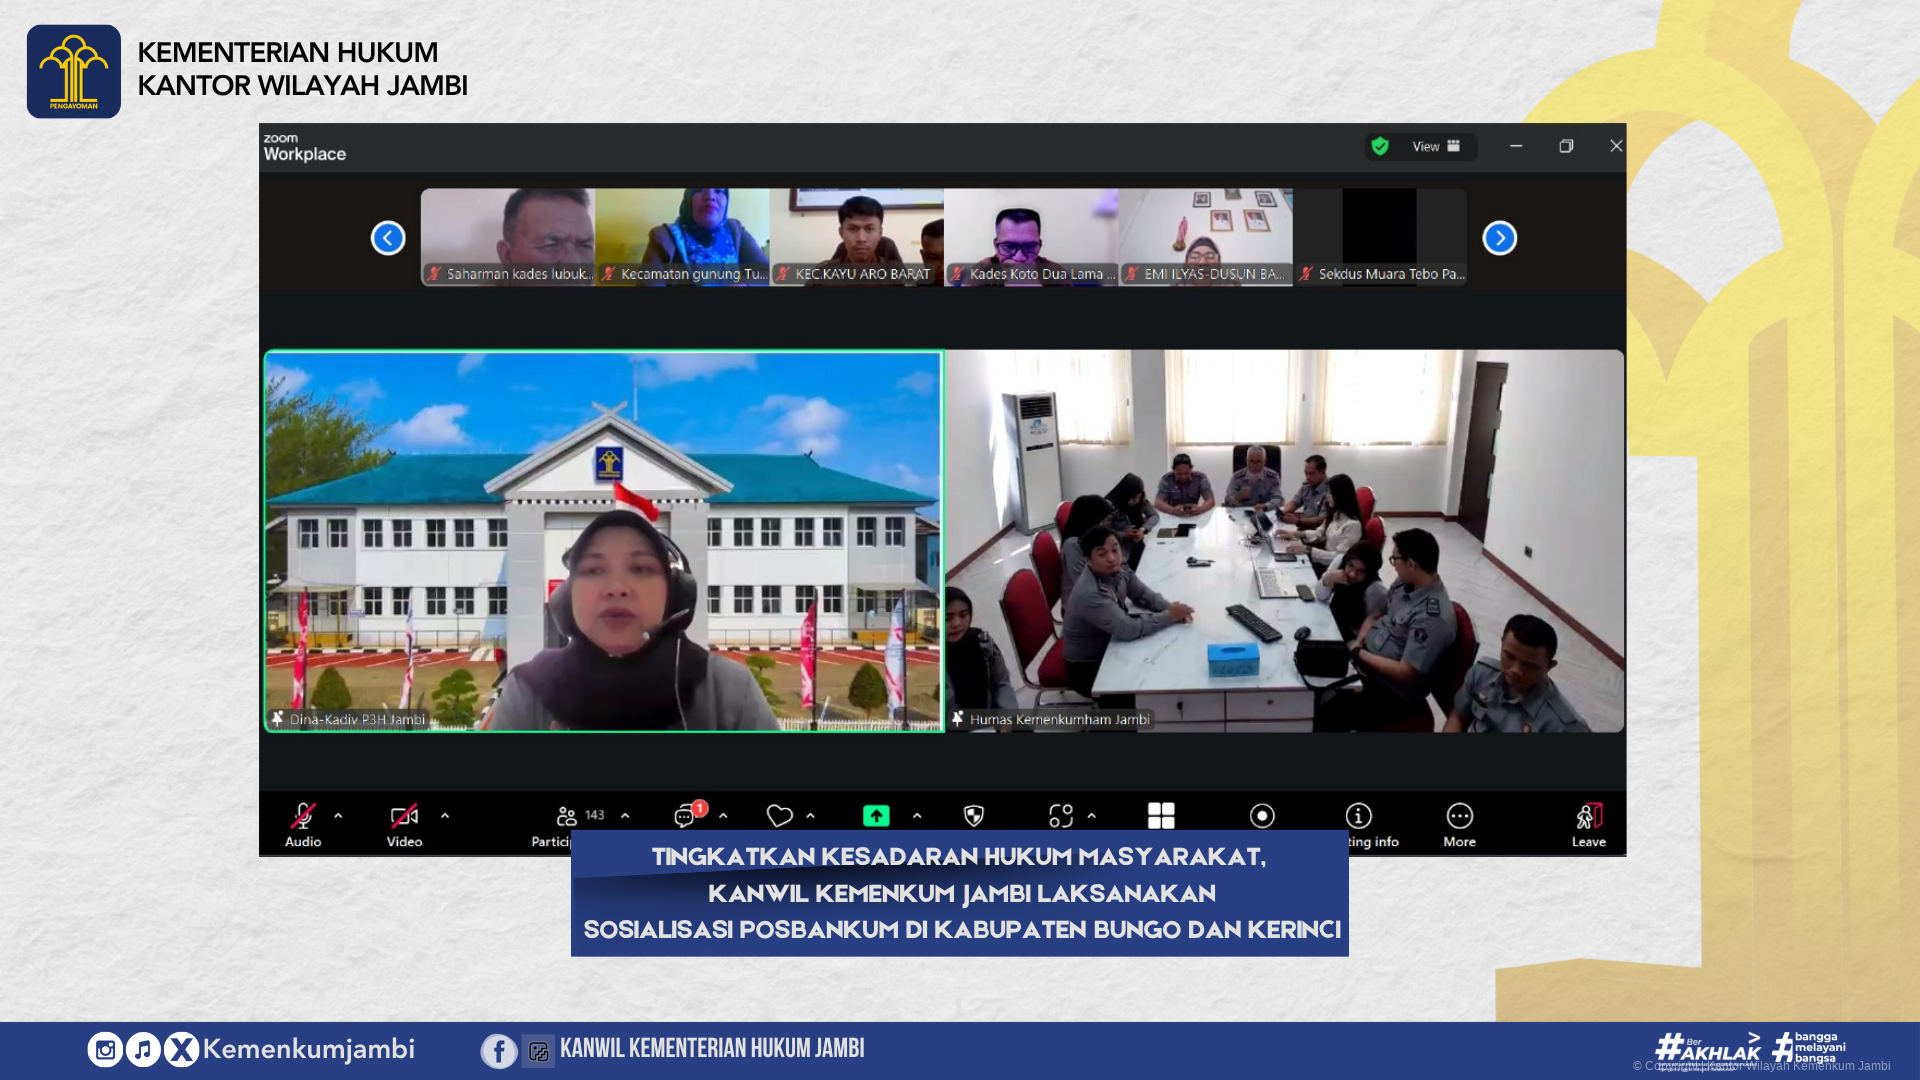1920x1080 pixels.
Task: Expand the audio device options chevron
Action: [x=336, y=817]
